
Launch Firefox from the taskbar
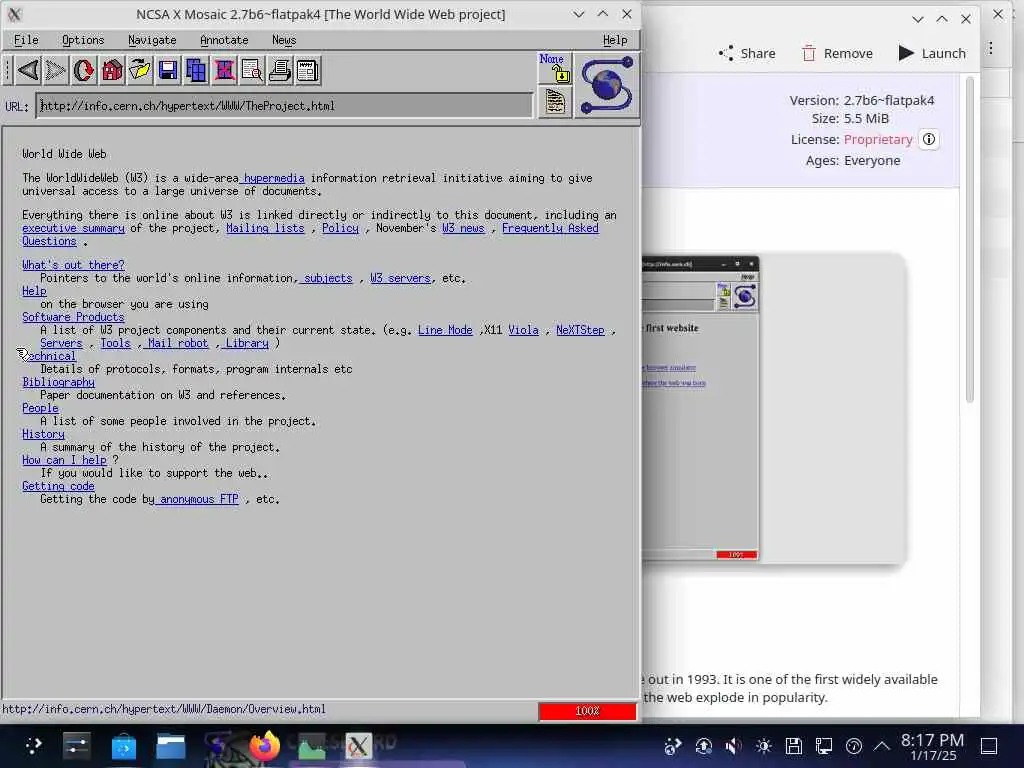pos(264,746)
